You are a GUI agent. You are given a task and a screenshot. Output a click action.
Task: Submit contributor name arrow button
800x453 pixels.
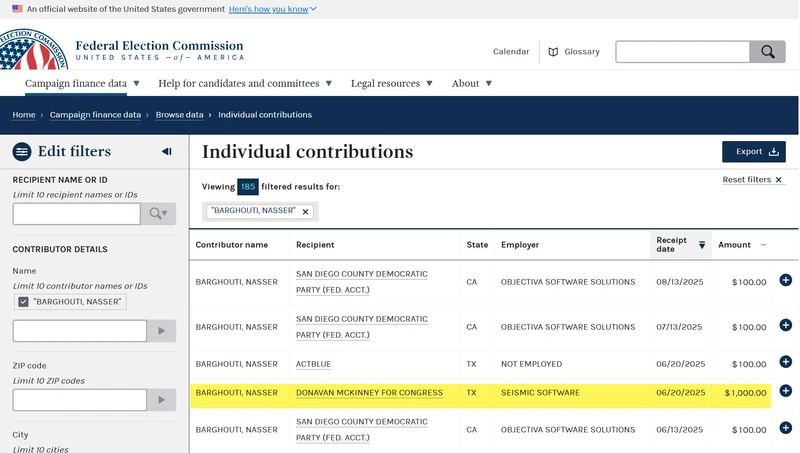[161, 331]
